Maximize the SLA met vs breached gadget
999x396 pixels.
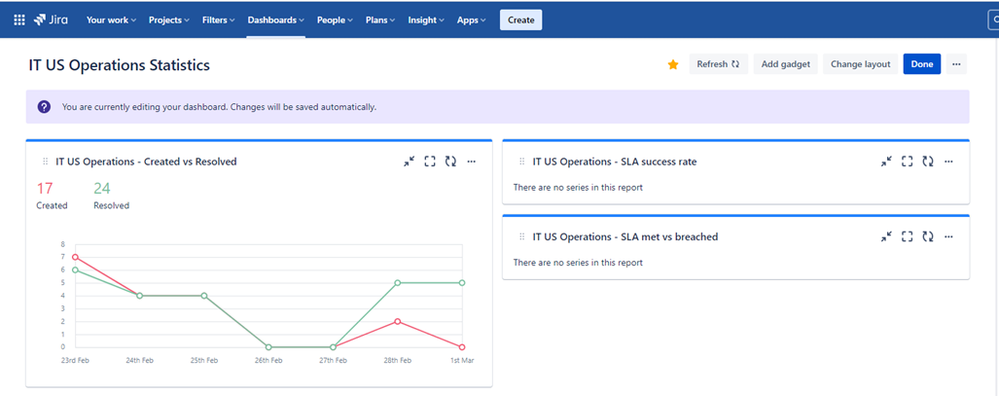coord(907,237)
